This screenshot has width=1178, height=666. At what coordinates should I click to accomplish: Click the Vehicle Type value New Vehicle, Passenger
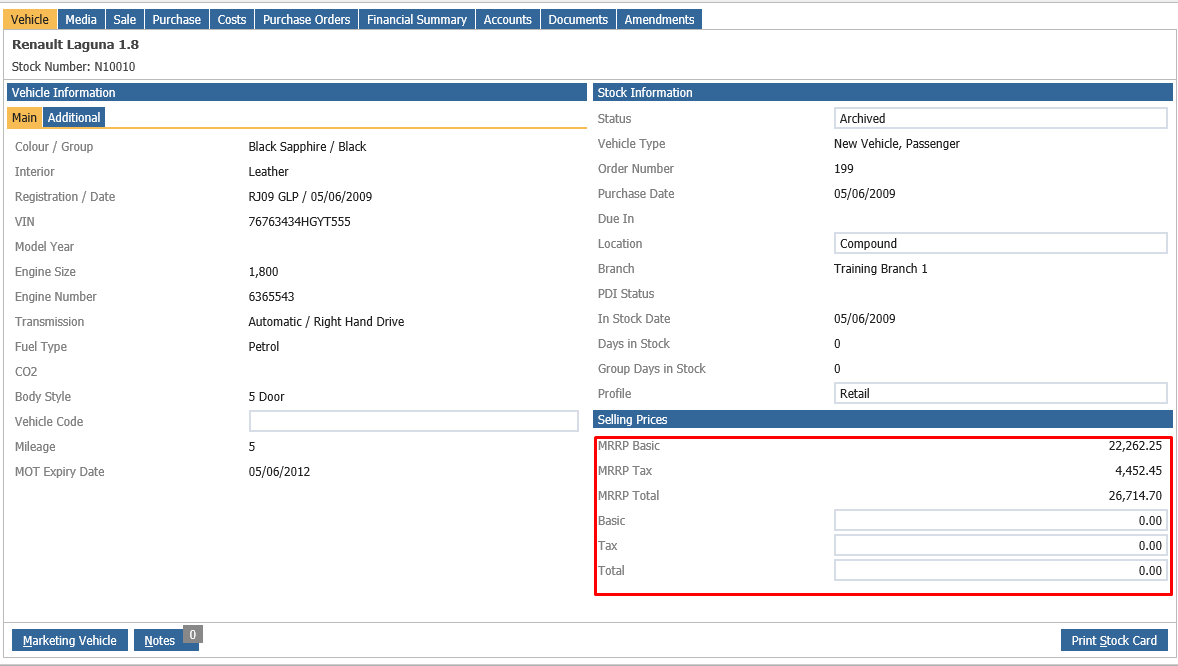[897, 144]
